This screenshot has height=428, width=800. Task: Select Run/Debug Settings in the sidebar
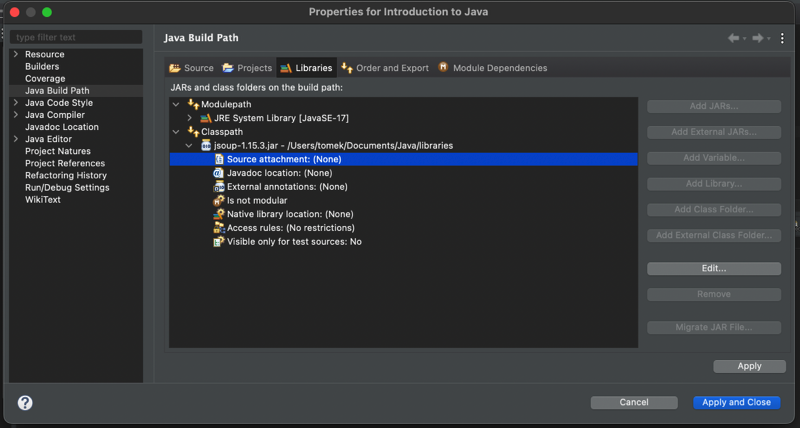pos(67,187)
